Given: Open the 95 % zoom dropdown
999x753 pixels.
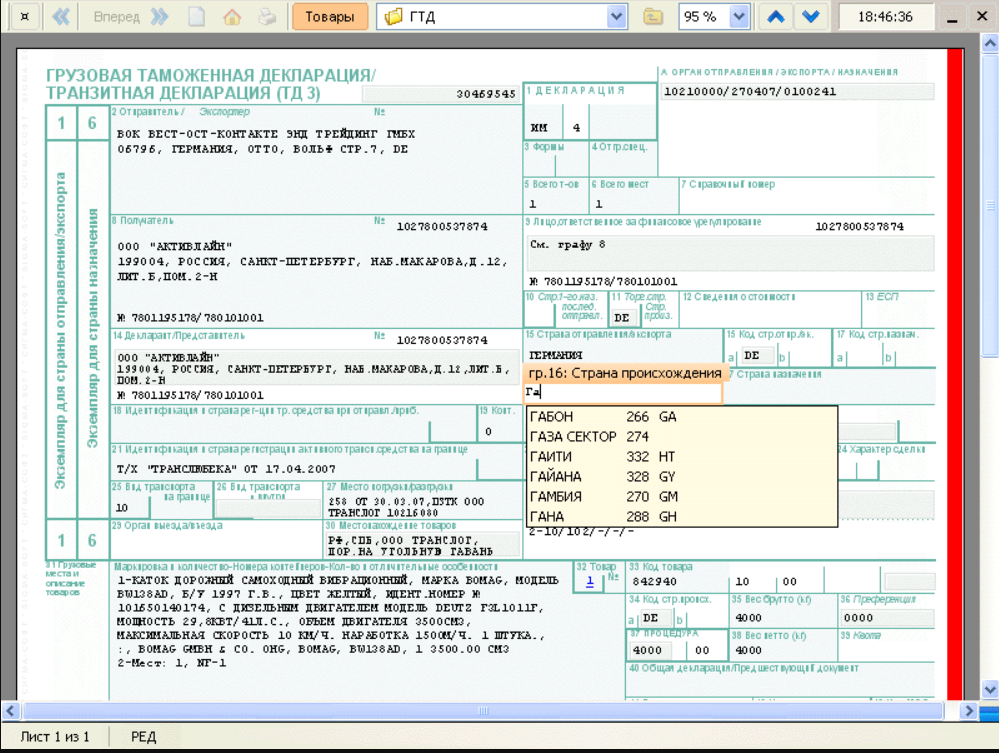Looking at the screenshot, I should pos(738,17).
